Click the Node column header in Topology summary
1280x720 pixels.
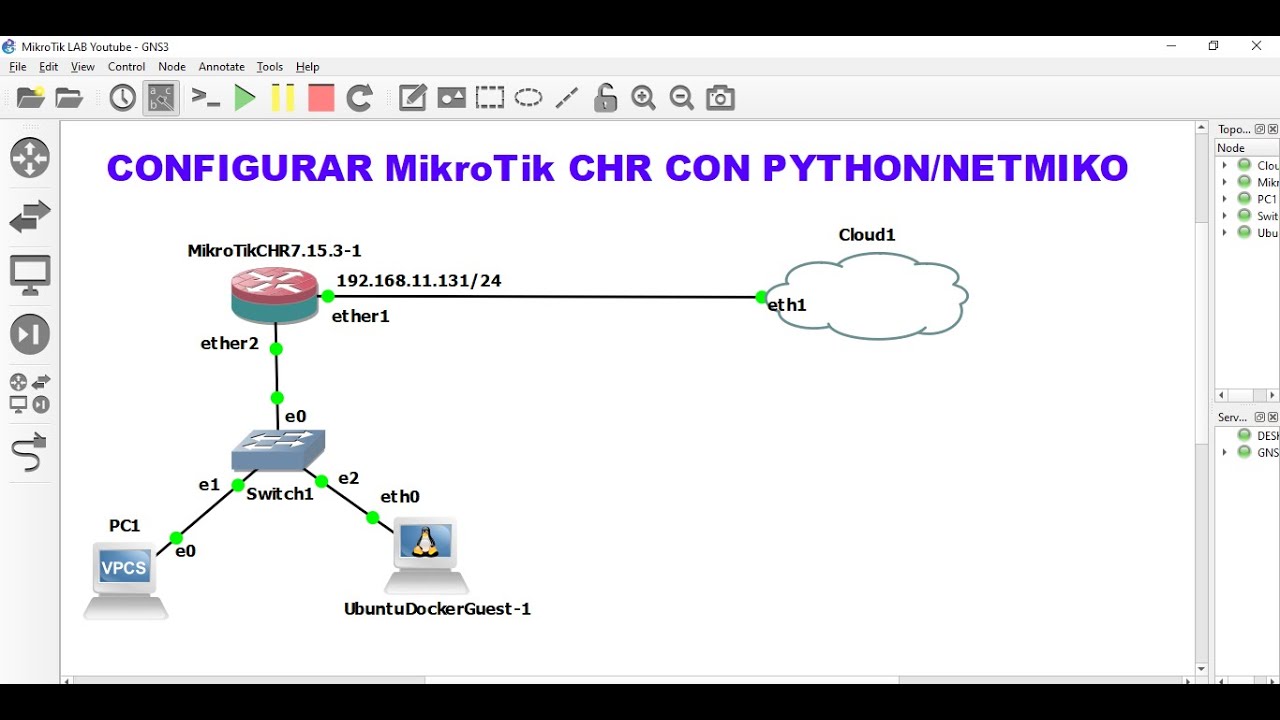tap(1247, 148)
